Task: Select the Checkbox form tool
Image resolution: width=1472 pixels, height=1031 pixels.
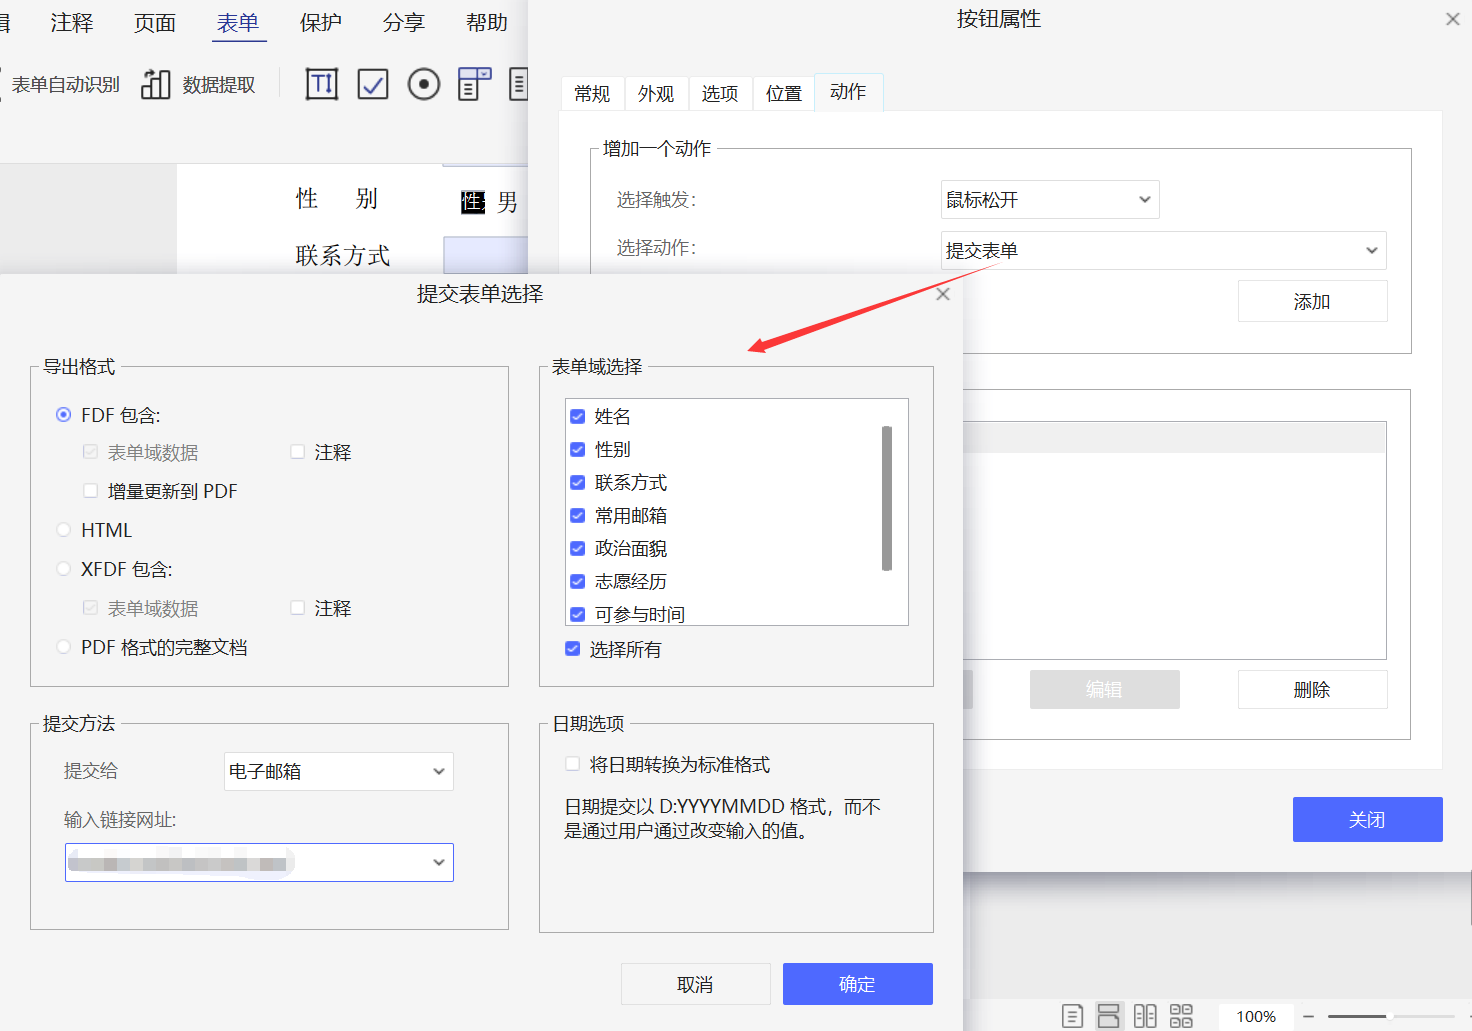Action: pyautogui.click(x=372, y=84)
